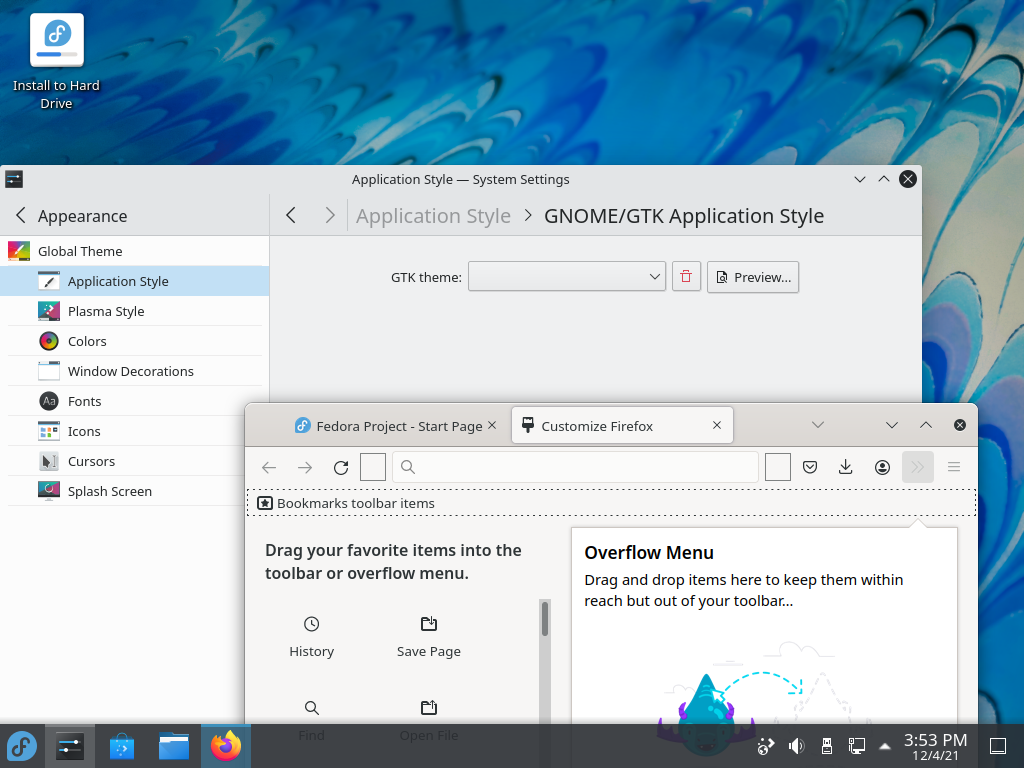Select Application Style in sidebar
This screenshot has width=1024, height=768.
pyautogui.click(x=134, y=281)
